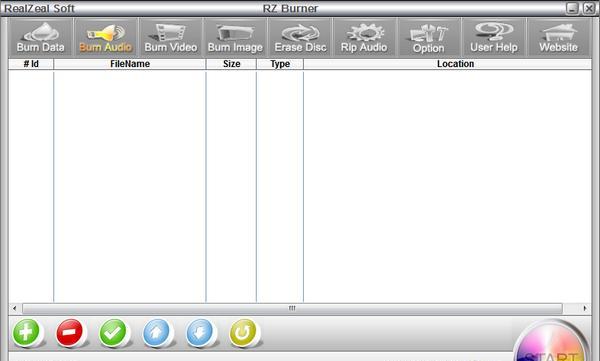Viewport: 600px width, 361px height.
Task: Open the Option settings
Action: [429, 38]
